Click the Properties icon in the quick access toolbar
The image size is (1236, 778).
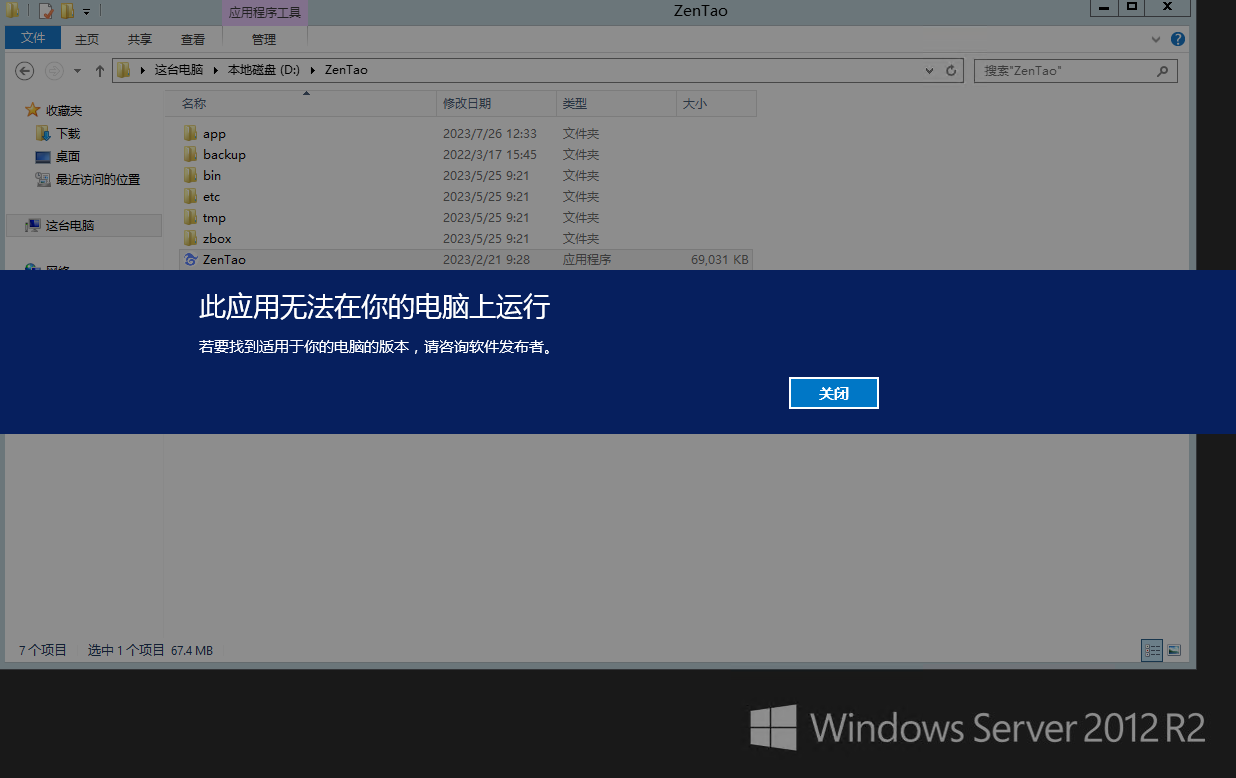46,11
